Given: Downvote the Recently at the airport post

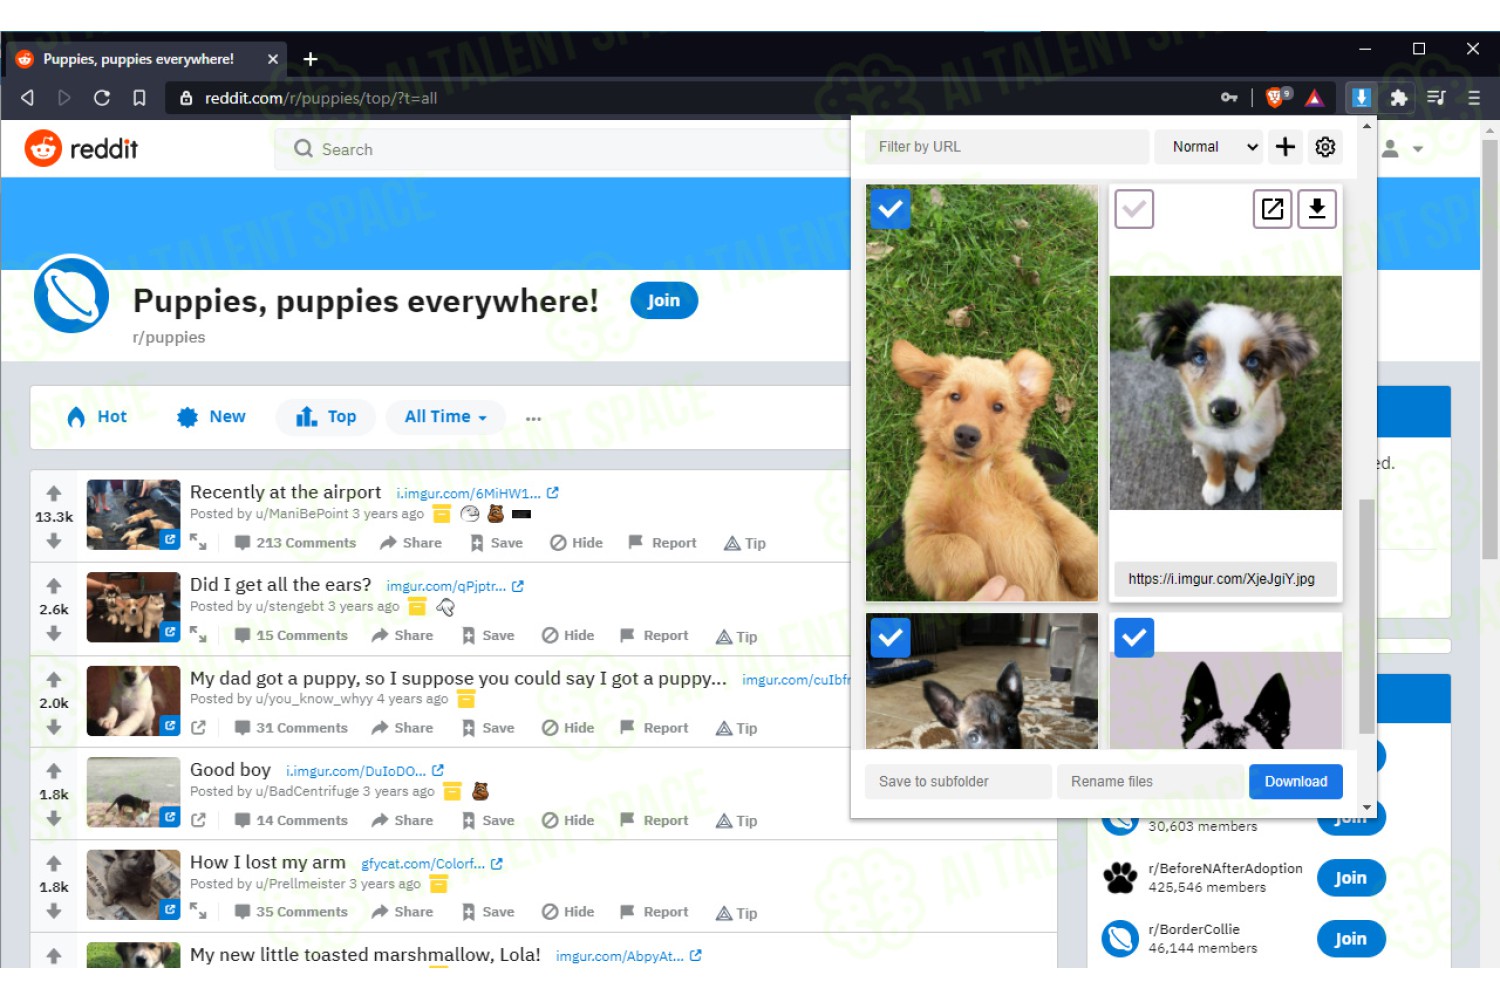Looking at the screenshot, I should 54,541.
